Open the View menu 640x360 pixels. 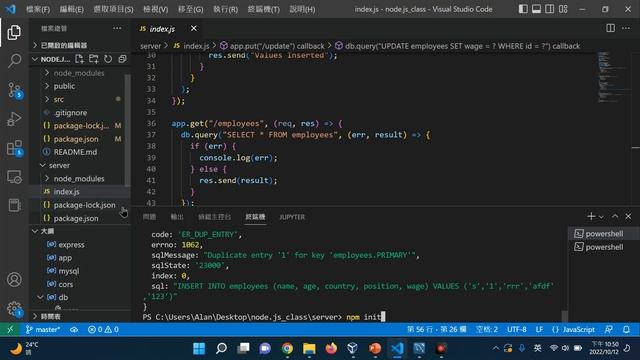coord(156,9)
